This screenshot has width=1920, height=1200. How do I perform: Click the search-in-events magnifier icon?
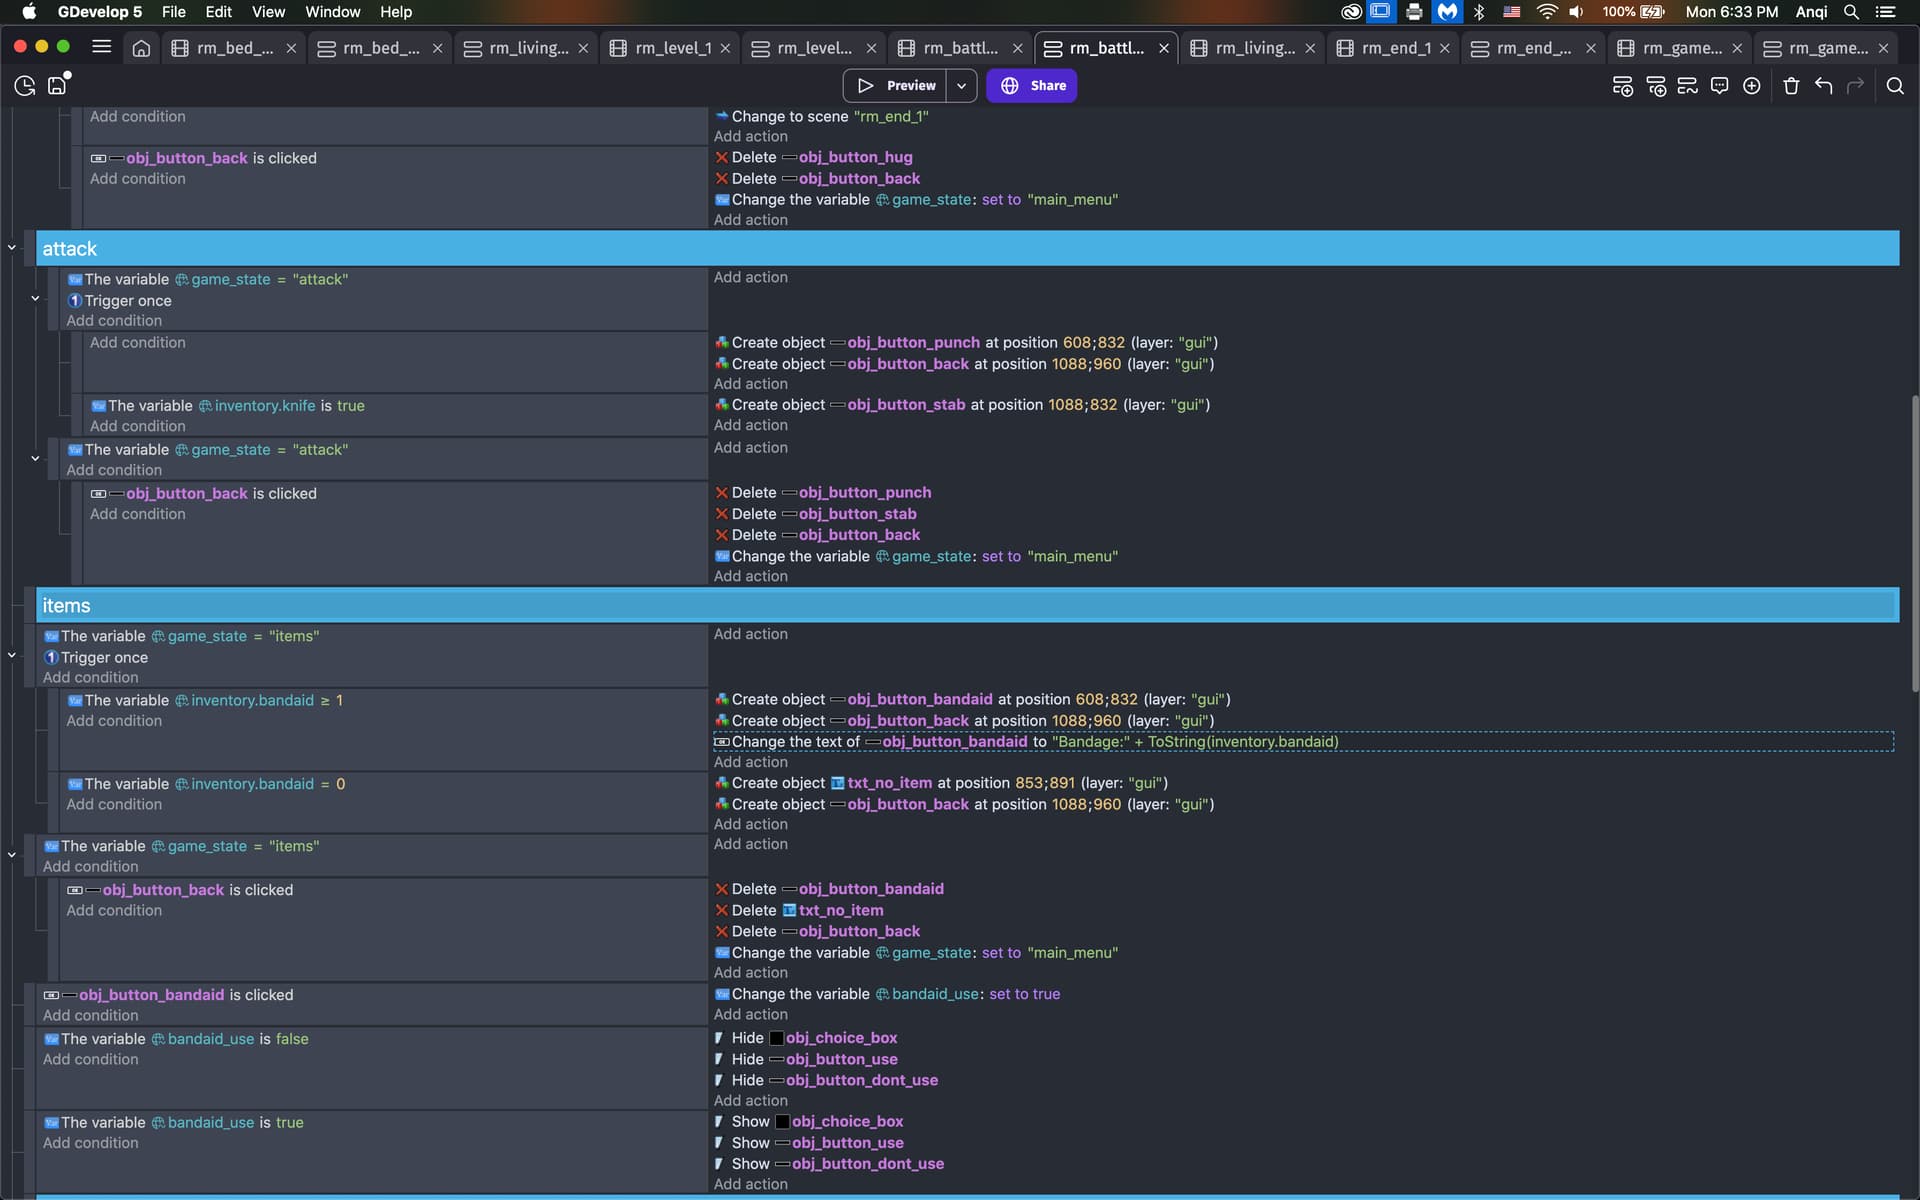click(x=1895, y=86)
